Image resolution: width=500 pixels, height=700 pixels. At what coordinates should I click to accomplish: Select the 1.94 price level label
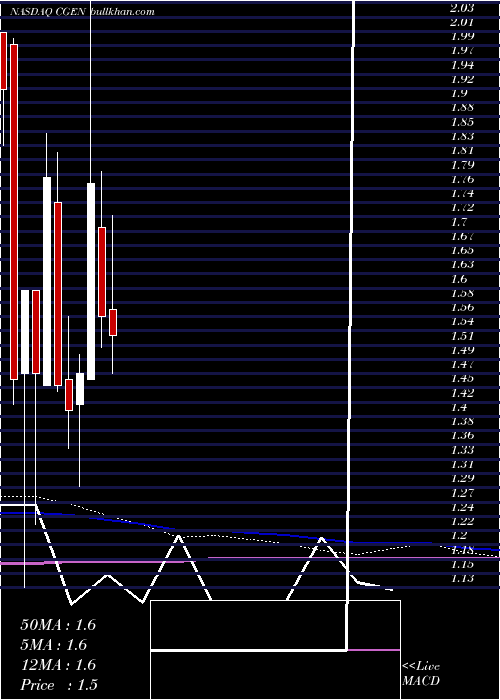point(462,65)
